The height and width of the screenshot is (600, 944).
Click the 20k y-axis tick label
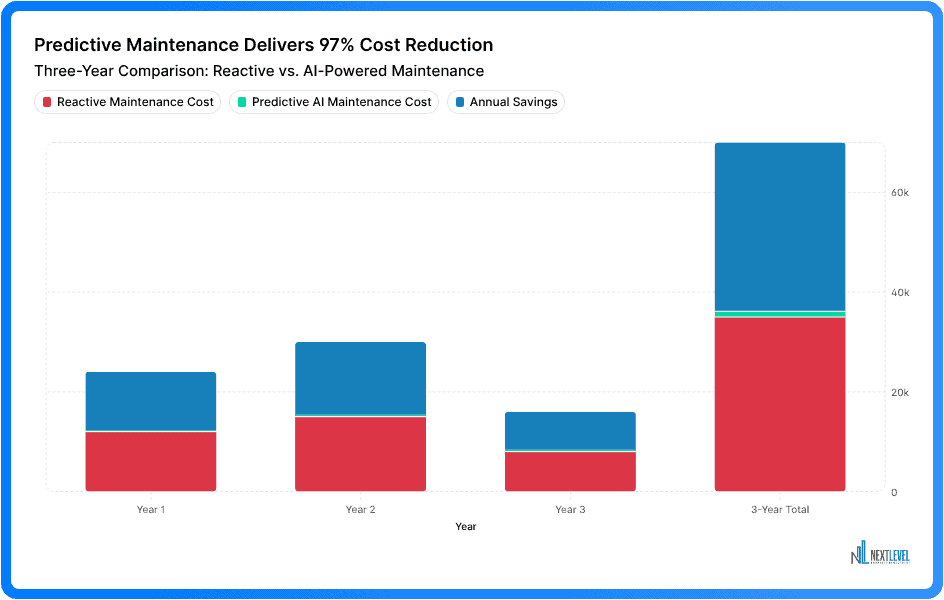[x=900, y=392]
